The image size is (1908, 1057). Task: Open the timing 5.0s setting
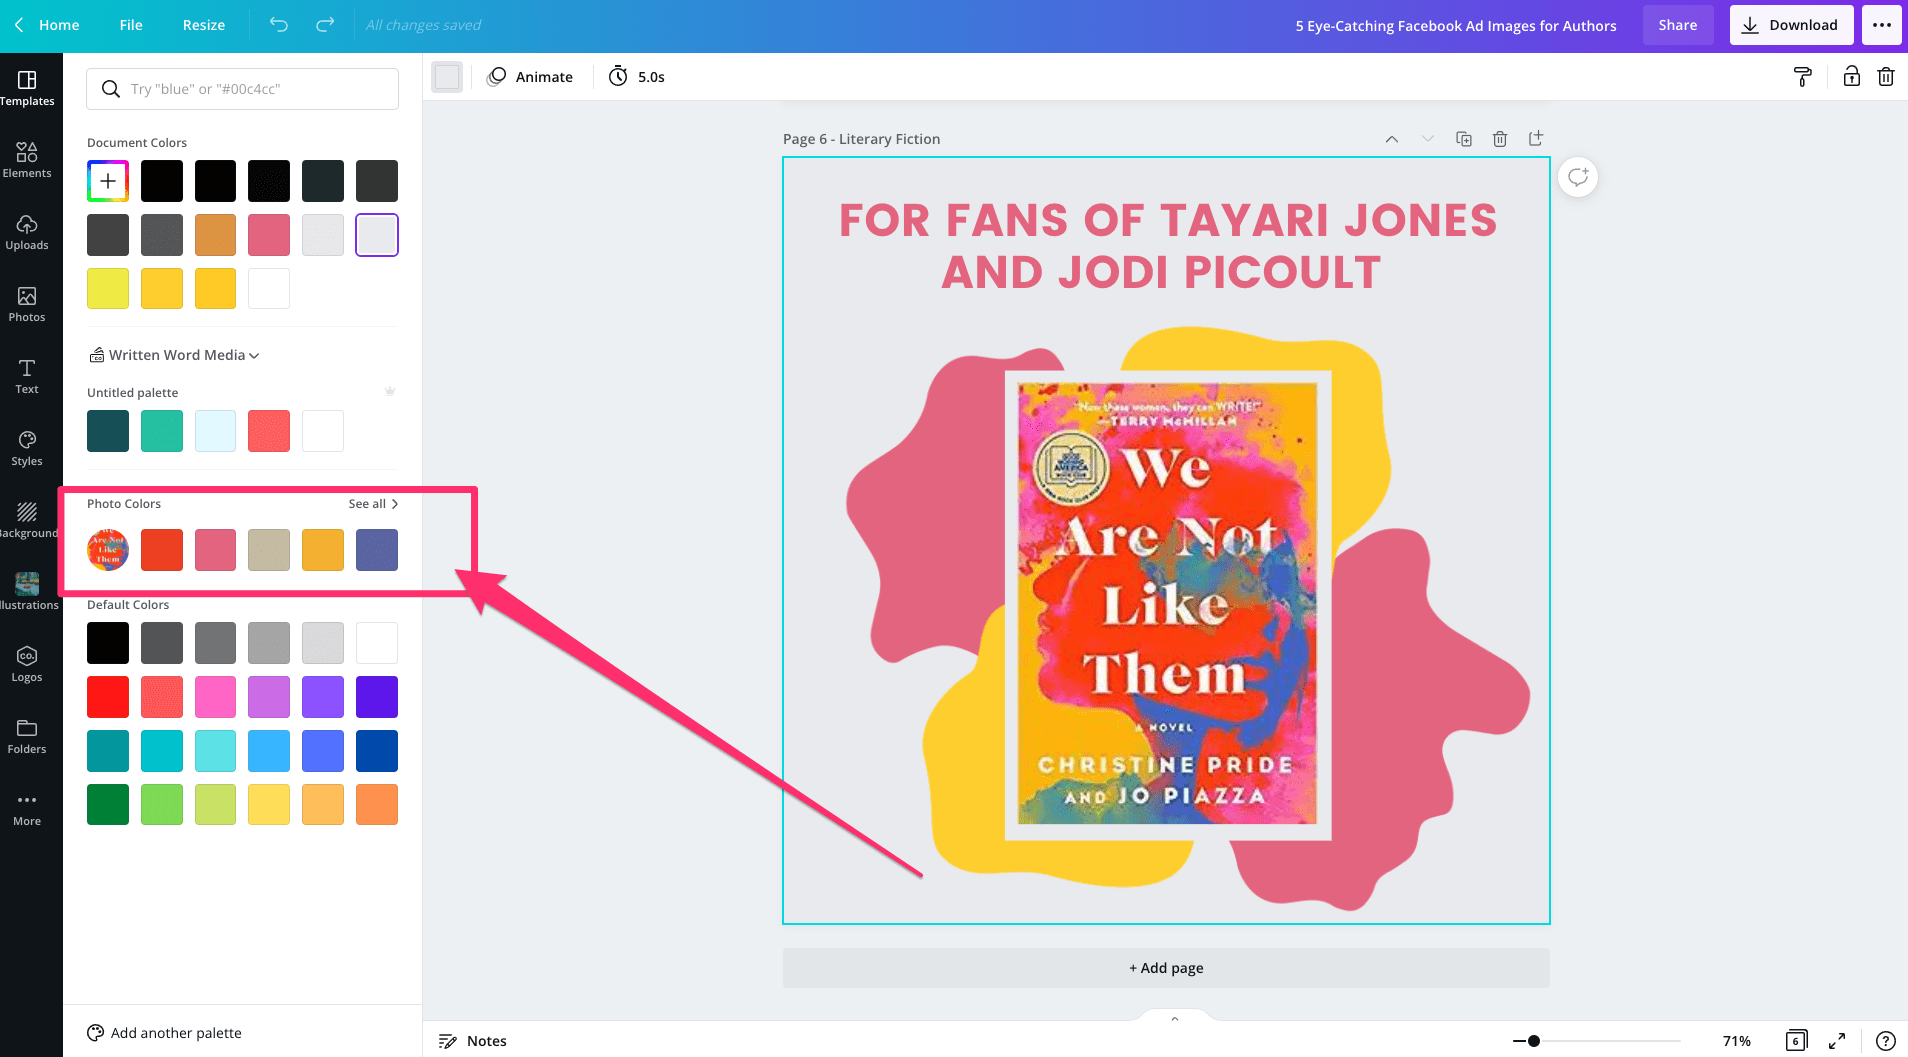[x=637, y=77]
